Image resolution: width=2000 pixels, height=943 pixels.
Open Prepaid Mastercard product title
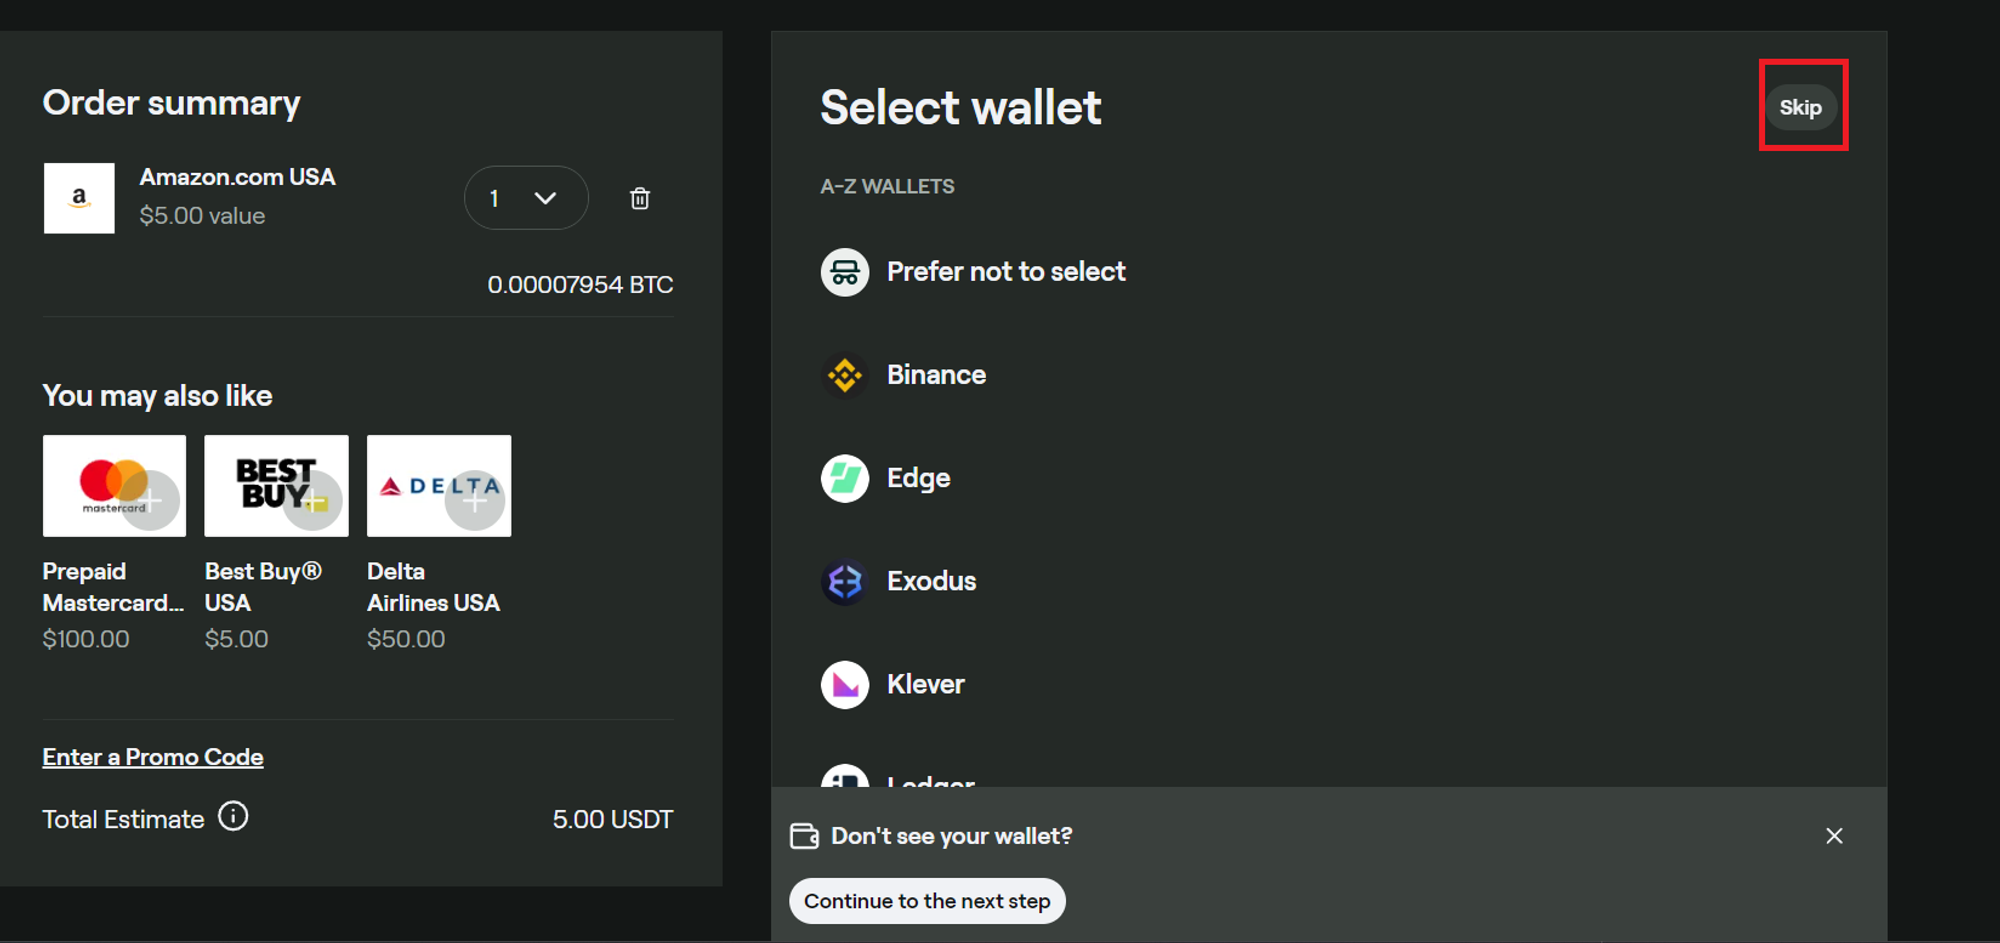point(113,587)
